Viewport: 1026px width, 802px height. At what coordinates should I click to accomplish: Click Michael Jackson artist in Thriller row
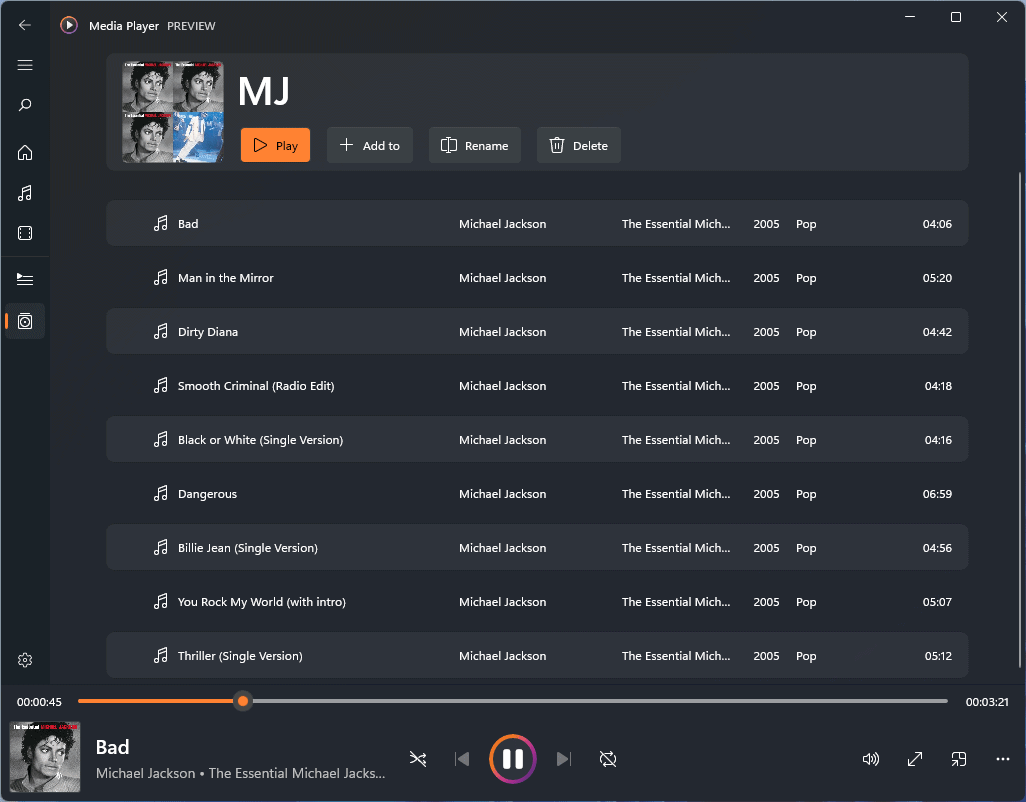(x=503, y=655)
